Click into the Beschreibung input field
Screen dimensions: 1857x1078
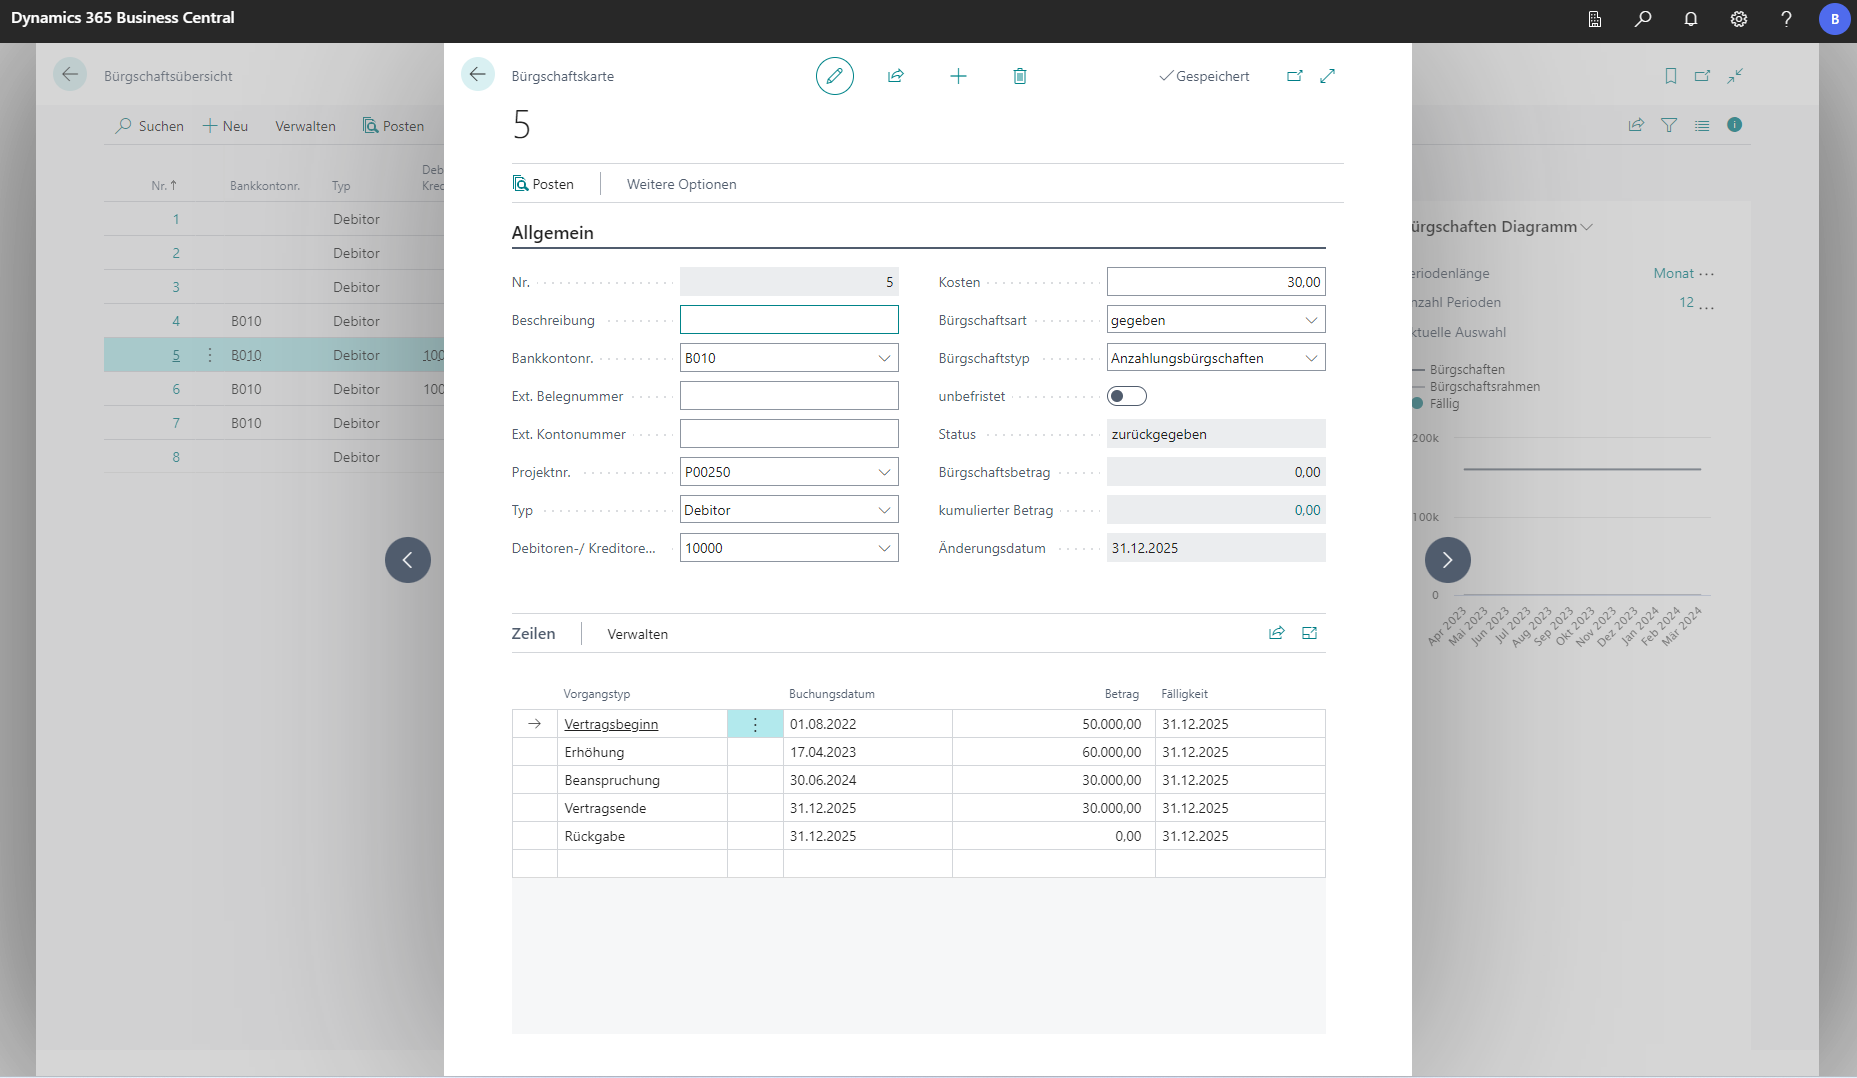pyautogui.click(x=788, y=320)
